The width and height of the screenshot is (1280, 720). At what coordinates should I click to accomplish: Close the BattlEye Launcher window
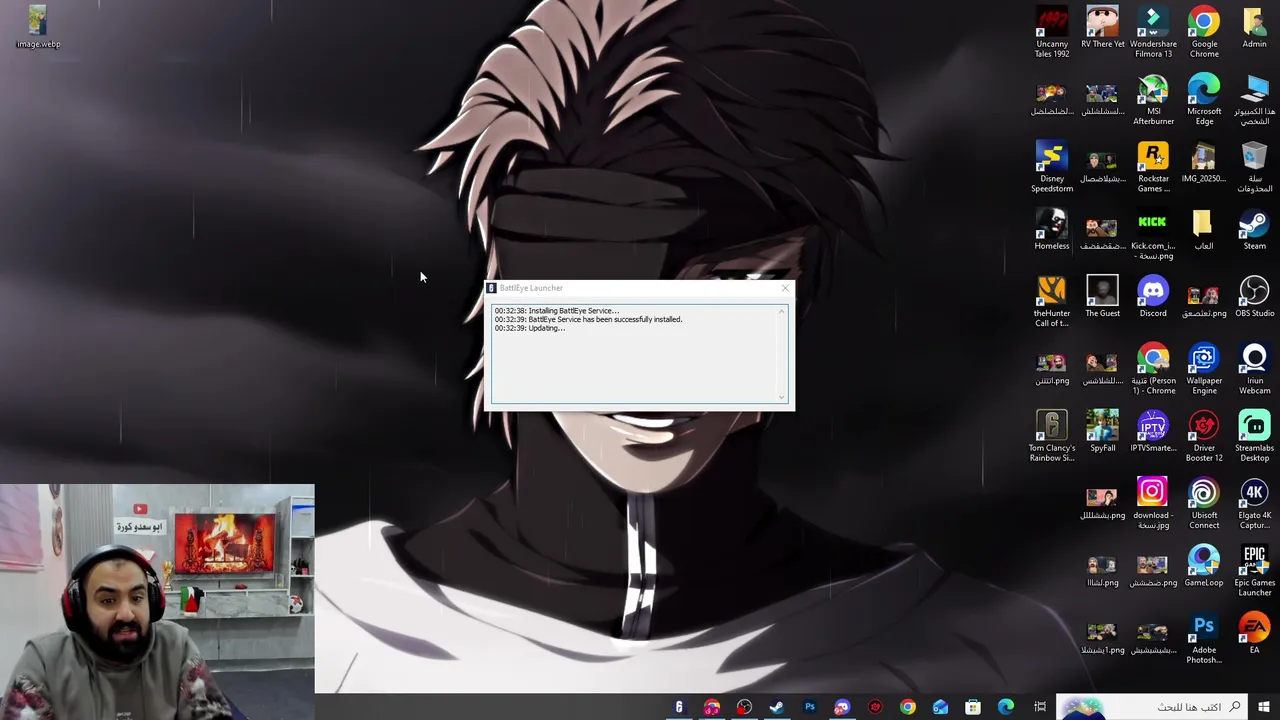[784, 288]
